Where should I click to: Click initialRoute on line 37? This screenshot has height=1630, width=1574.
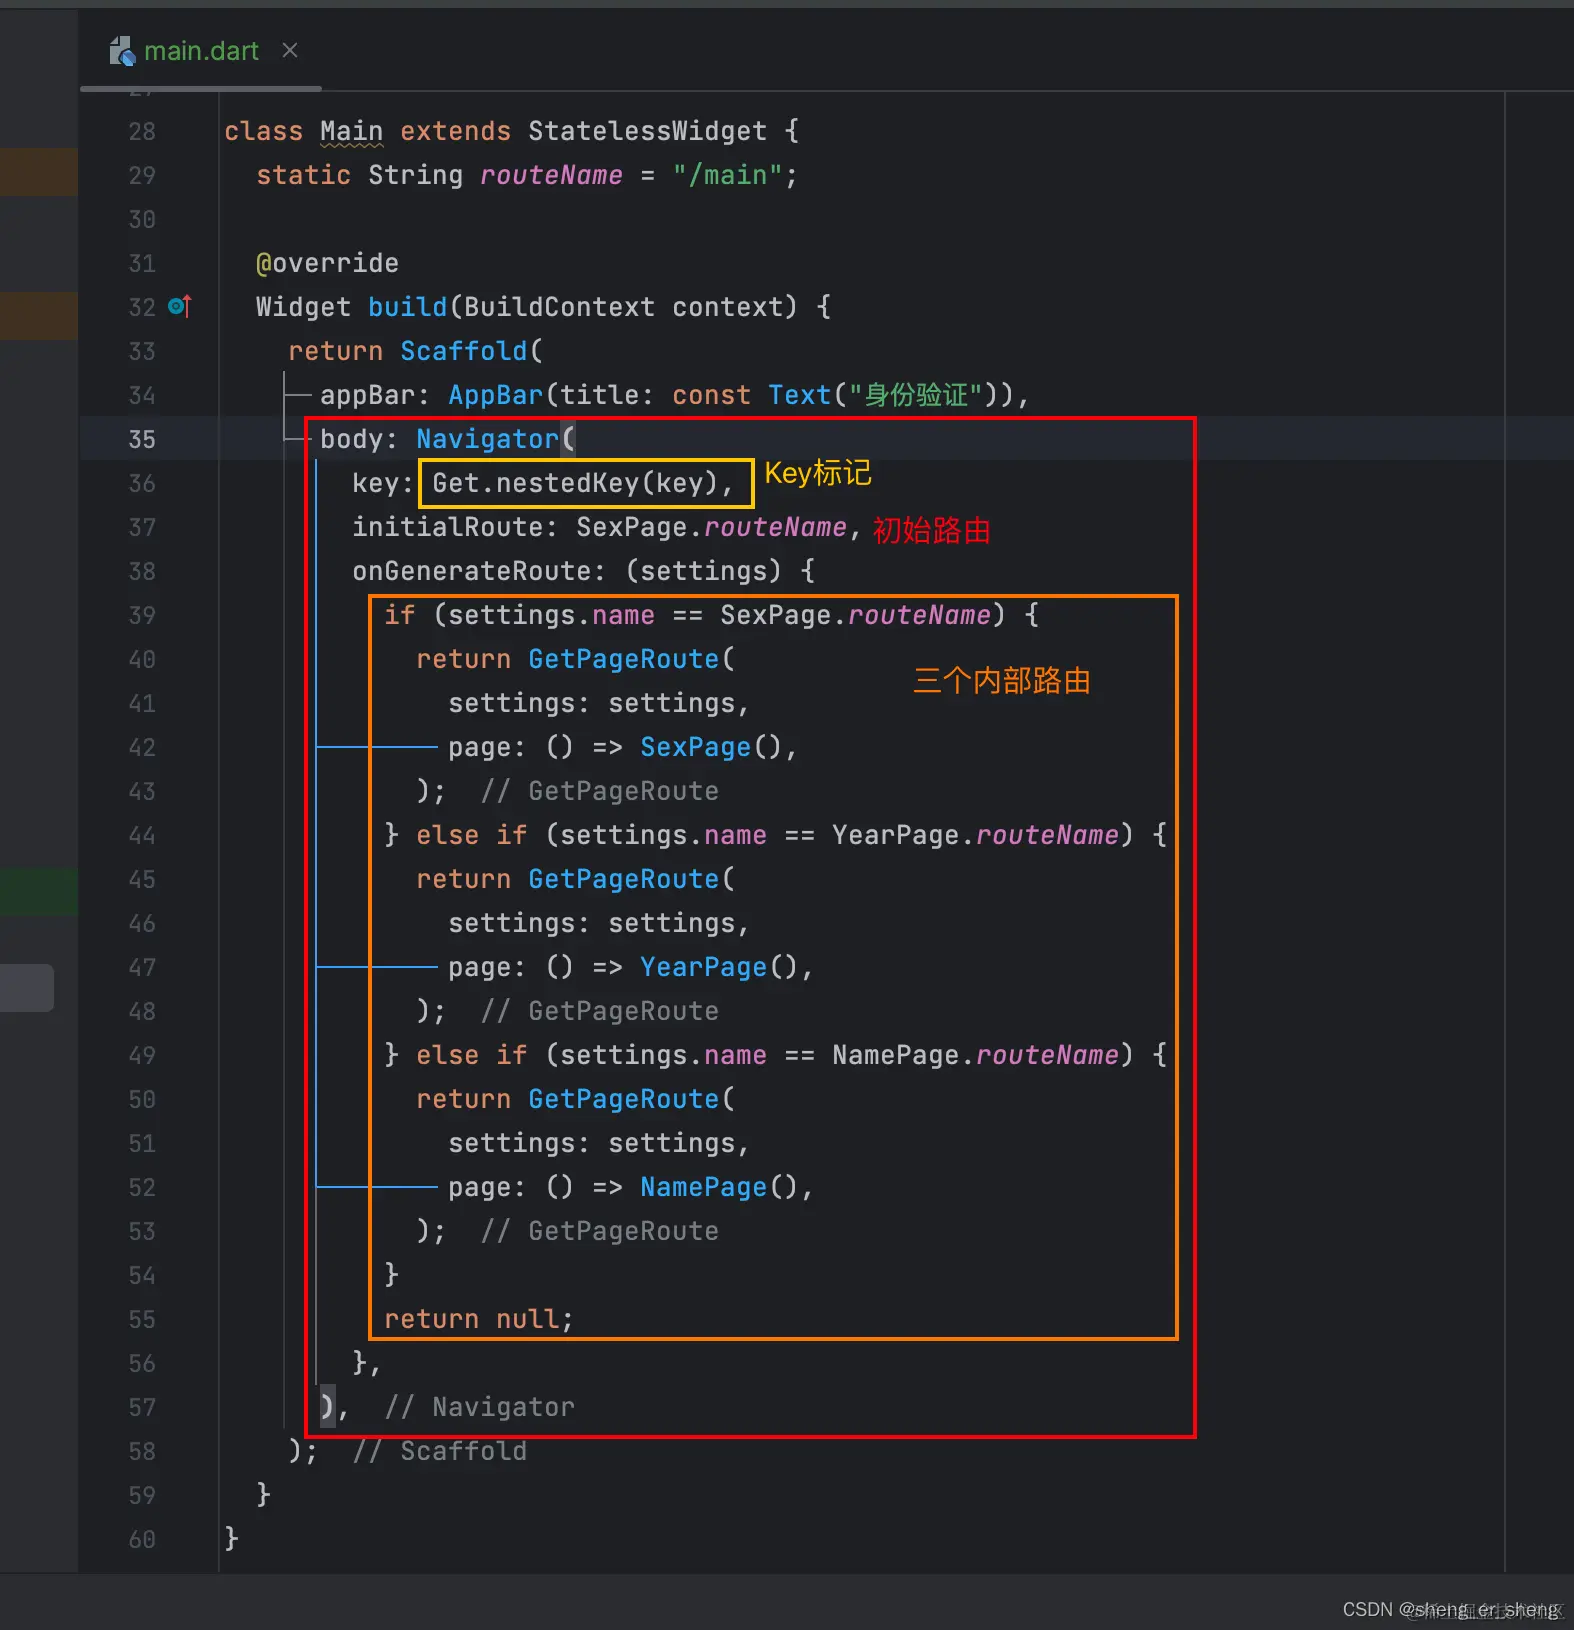447,527
